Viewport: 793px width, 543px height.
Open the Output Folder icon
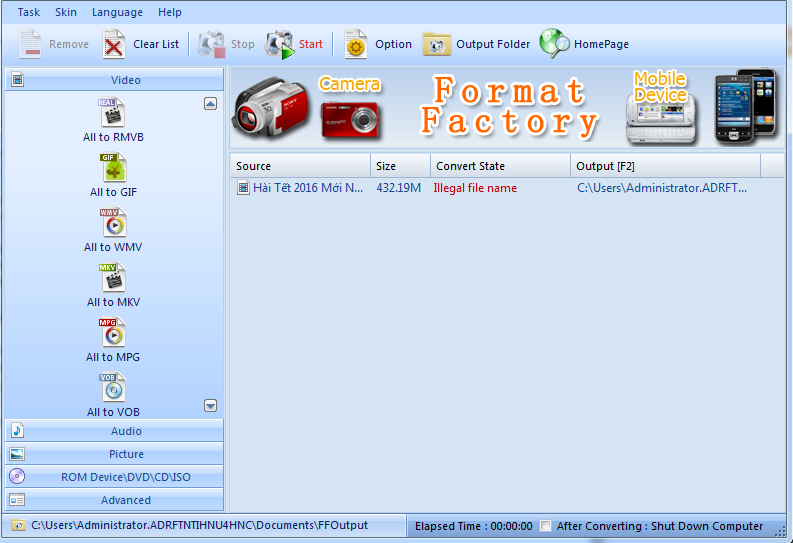(437, 44)
